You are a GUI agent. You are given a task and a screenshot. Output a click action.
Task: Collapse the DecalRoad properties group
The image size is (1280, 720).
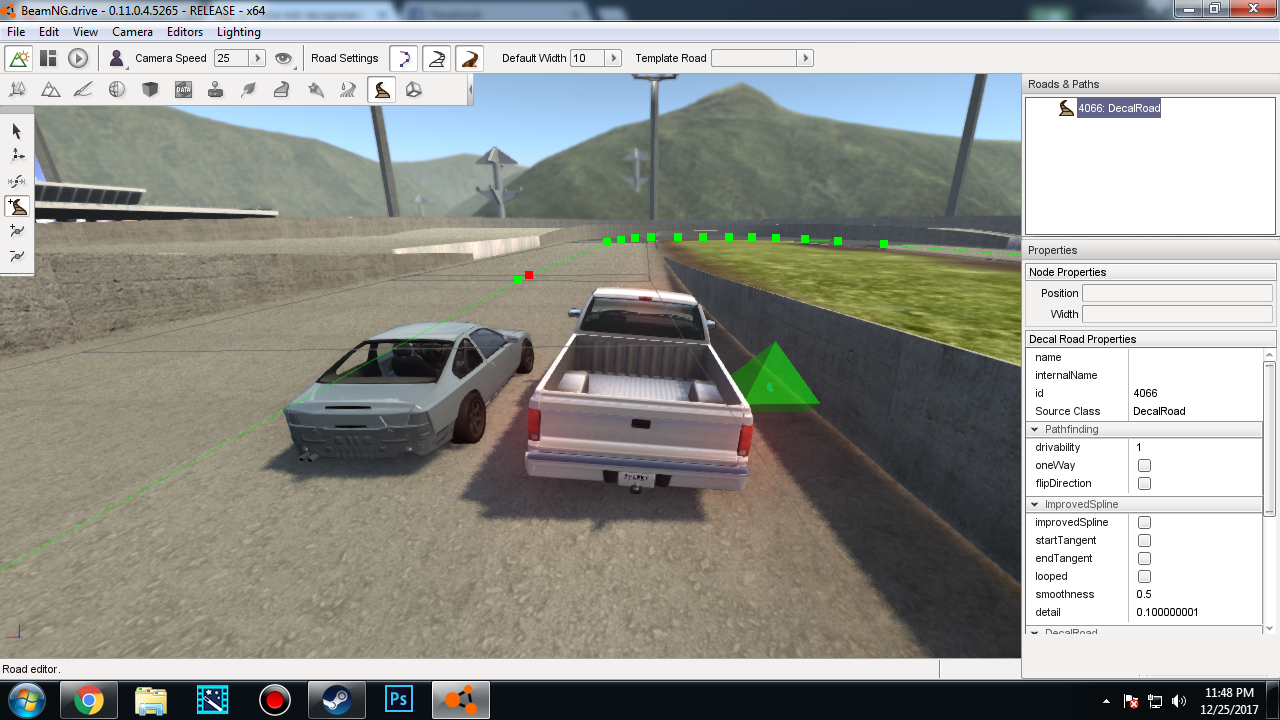coord(1035,633)
